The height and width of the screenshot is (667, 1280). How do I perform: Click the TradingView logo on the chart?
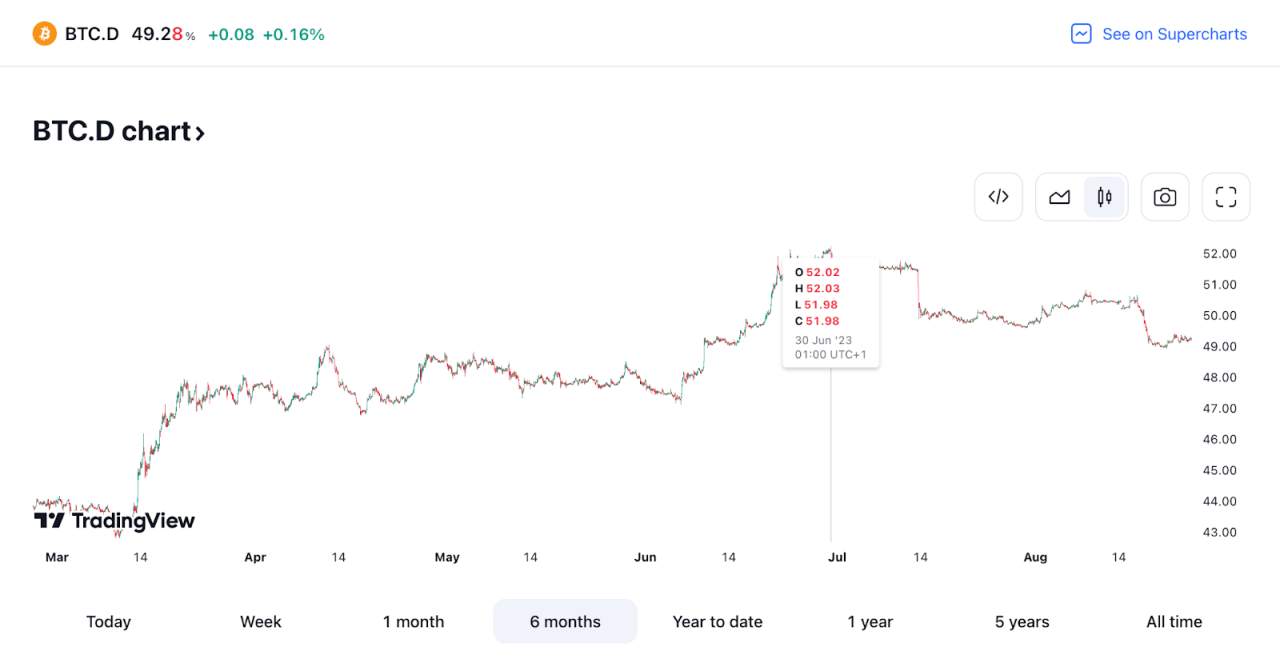[x=114, y=521]
